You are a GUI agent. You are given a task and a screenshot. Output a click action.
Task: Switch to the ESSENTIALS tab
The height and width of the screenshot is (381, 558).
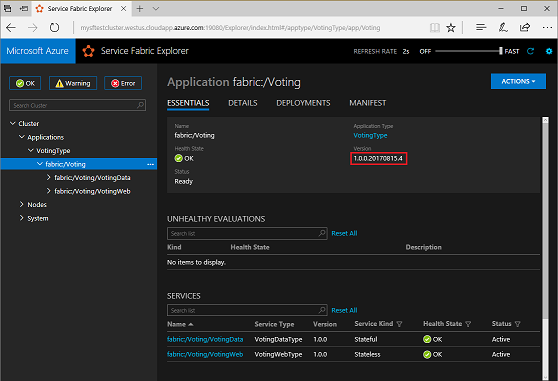click(188, 103)
